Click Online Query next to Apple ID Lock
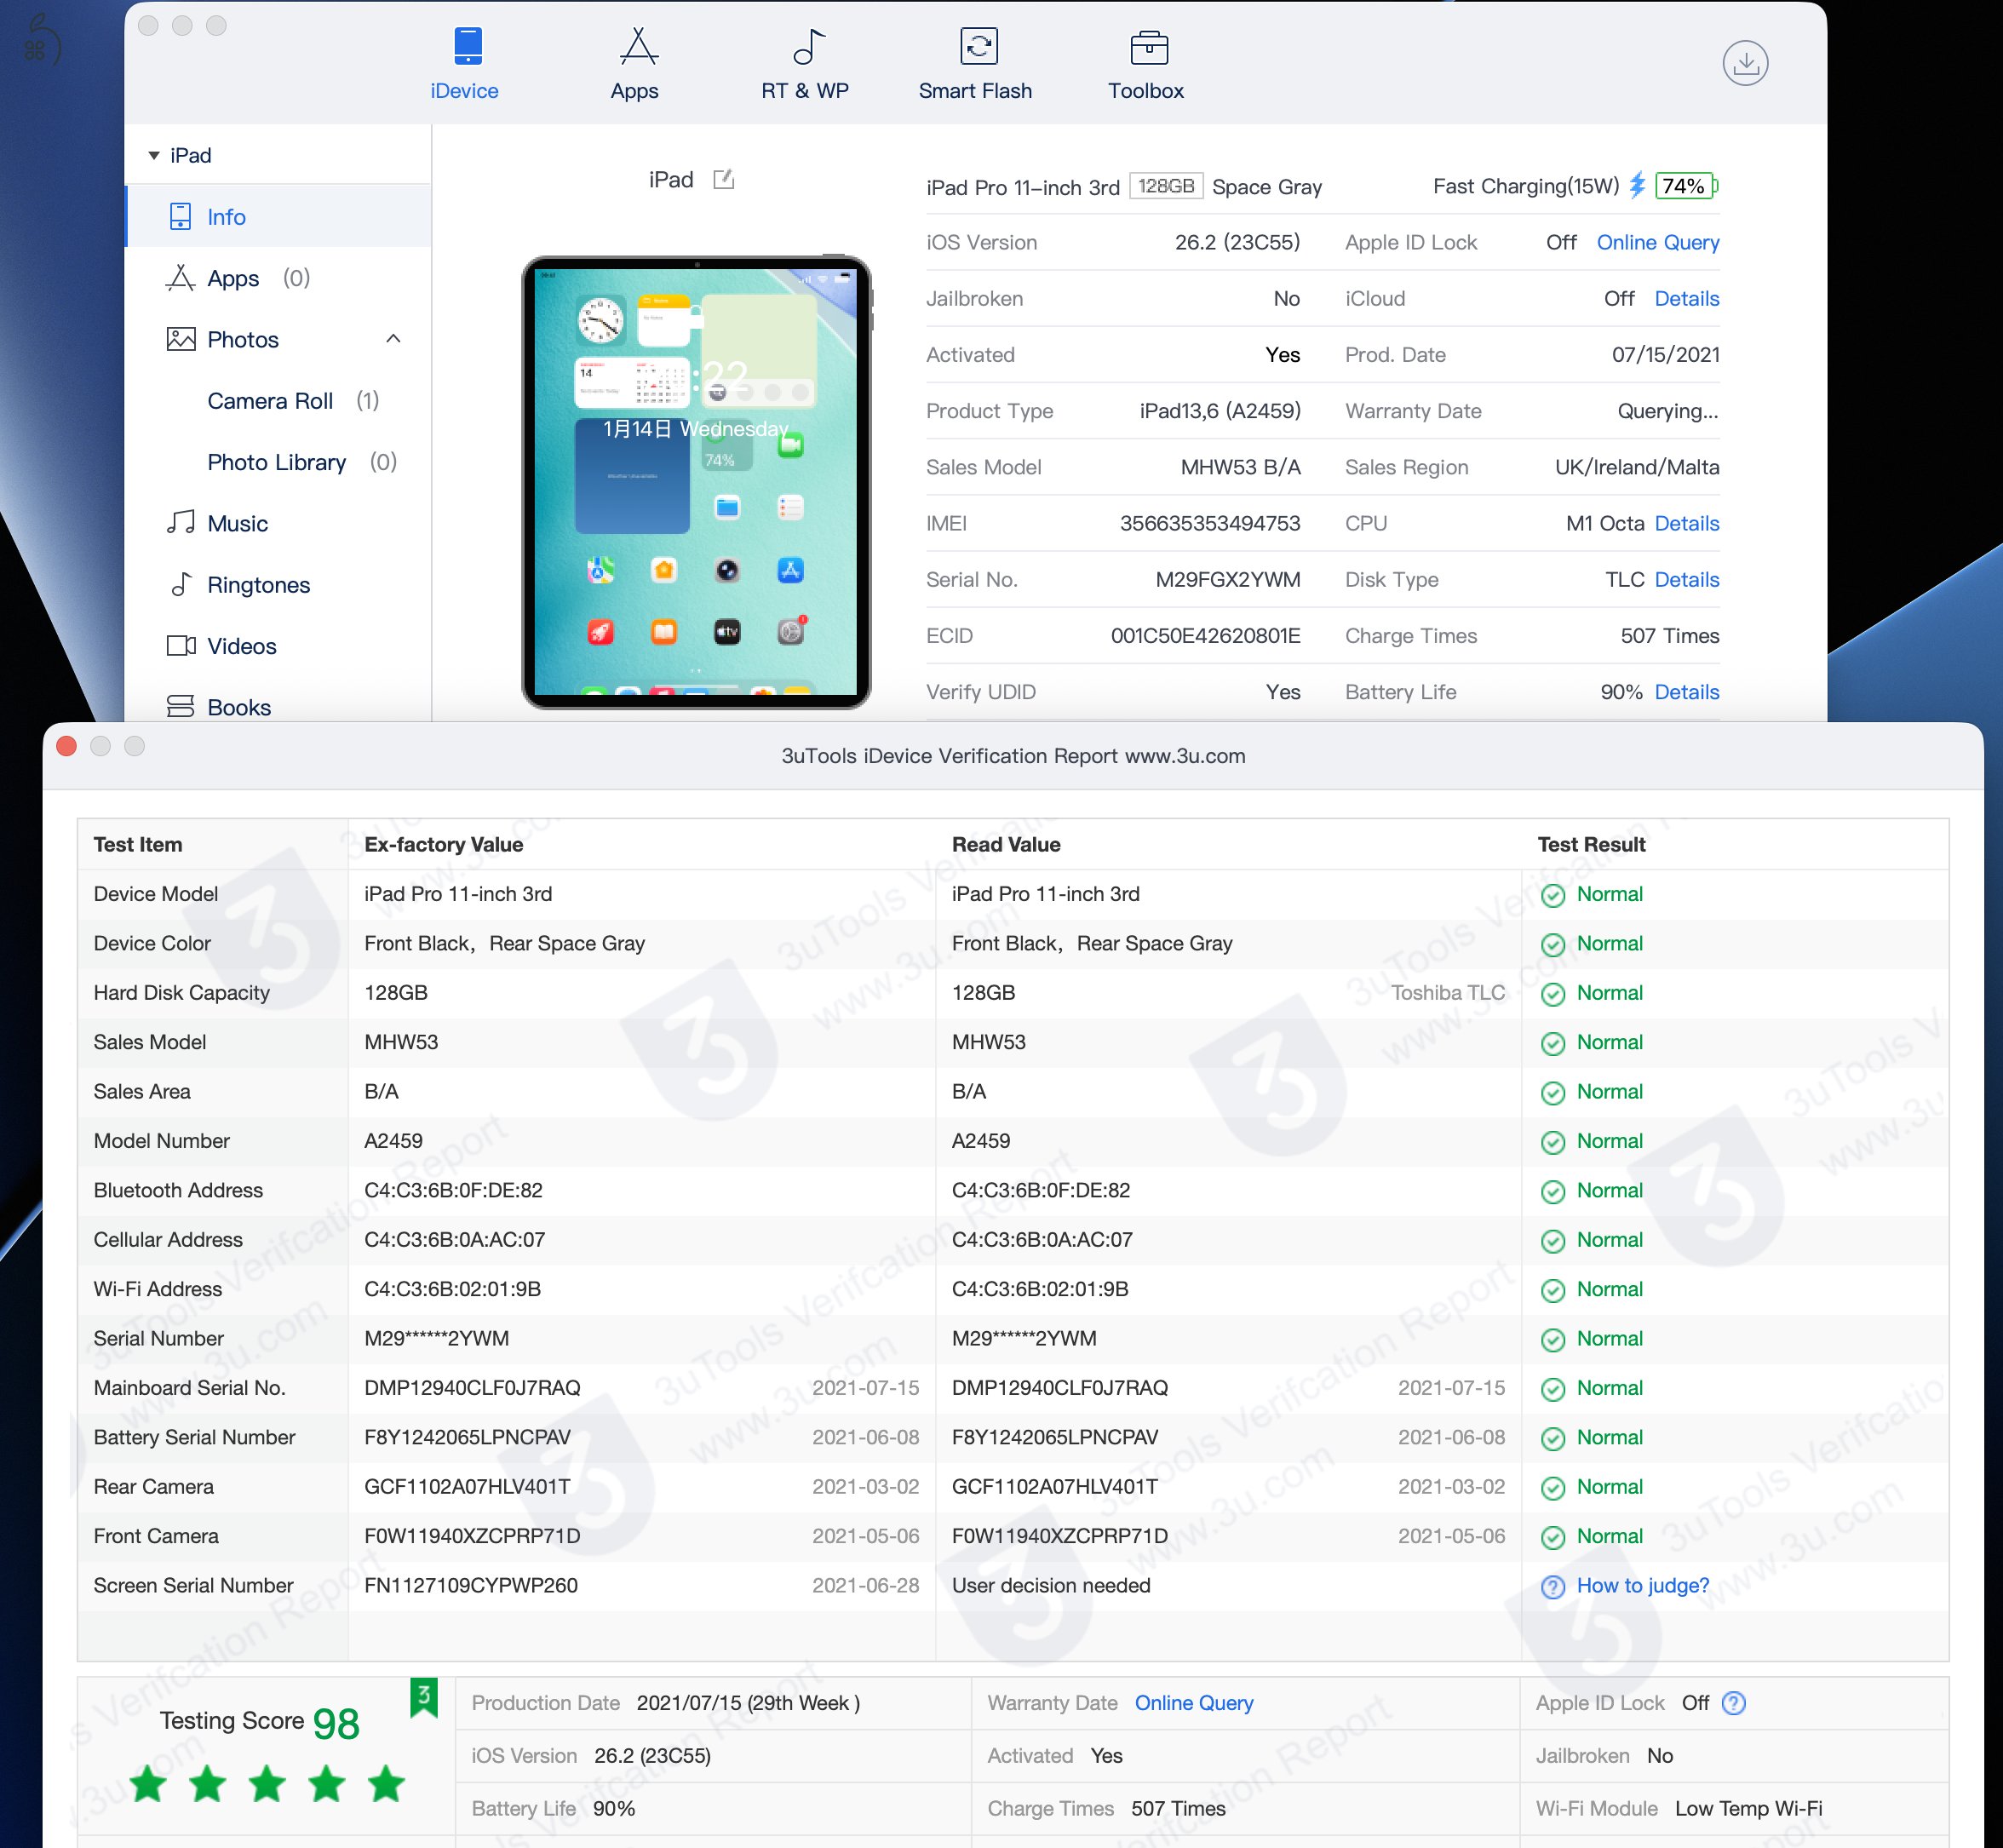Viewport: 2003px width, 1848px height. click(x=1658, y=242)
